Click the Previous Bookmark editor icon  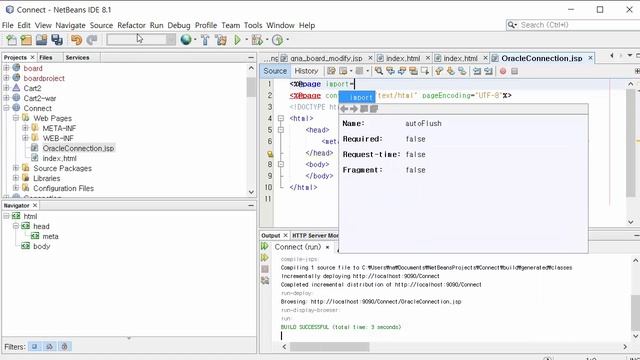[439, 71]
